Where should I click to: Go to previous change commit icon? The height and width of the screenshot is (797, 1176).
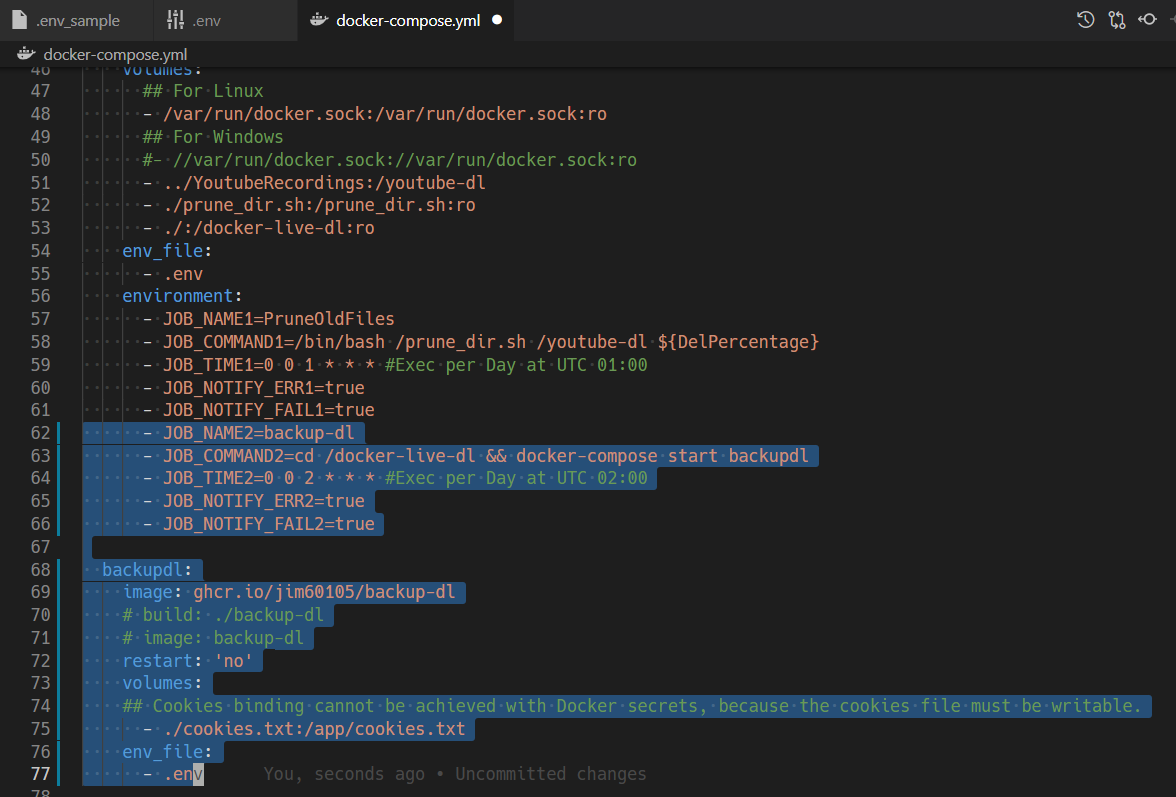click(1147, 20)
